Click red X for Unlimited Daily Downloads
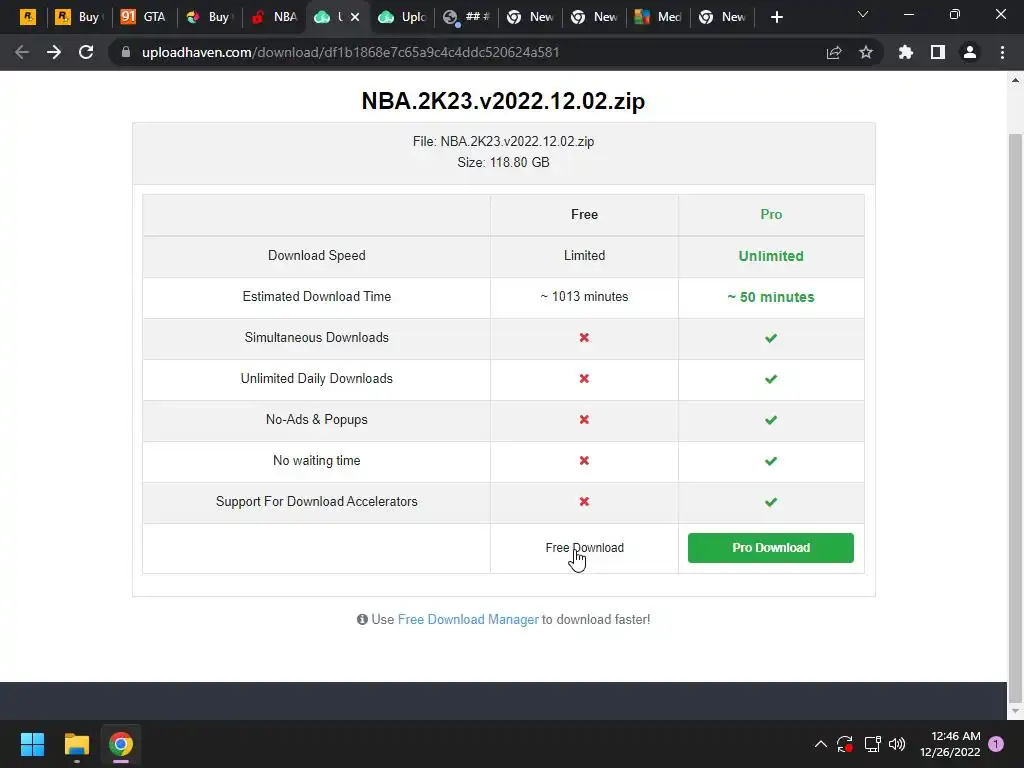 (x=584, y=379)
